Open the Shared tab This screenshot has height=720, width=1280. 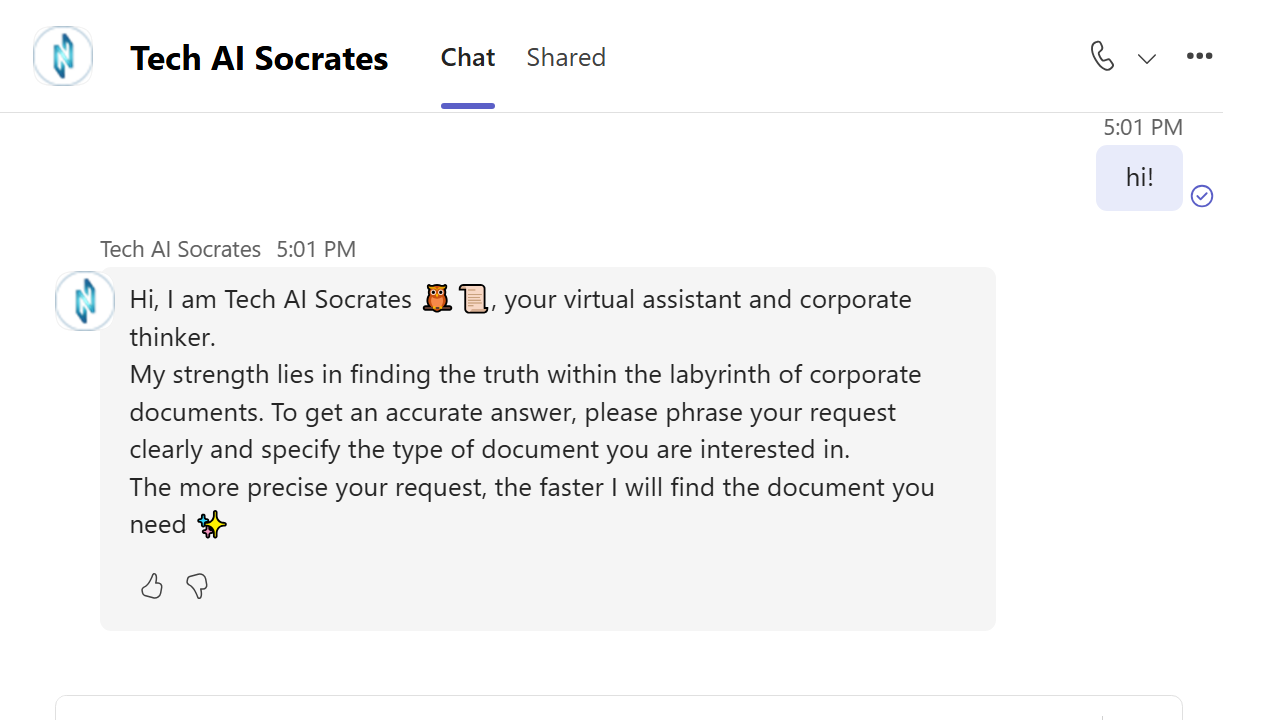point(566,58)
